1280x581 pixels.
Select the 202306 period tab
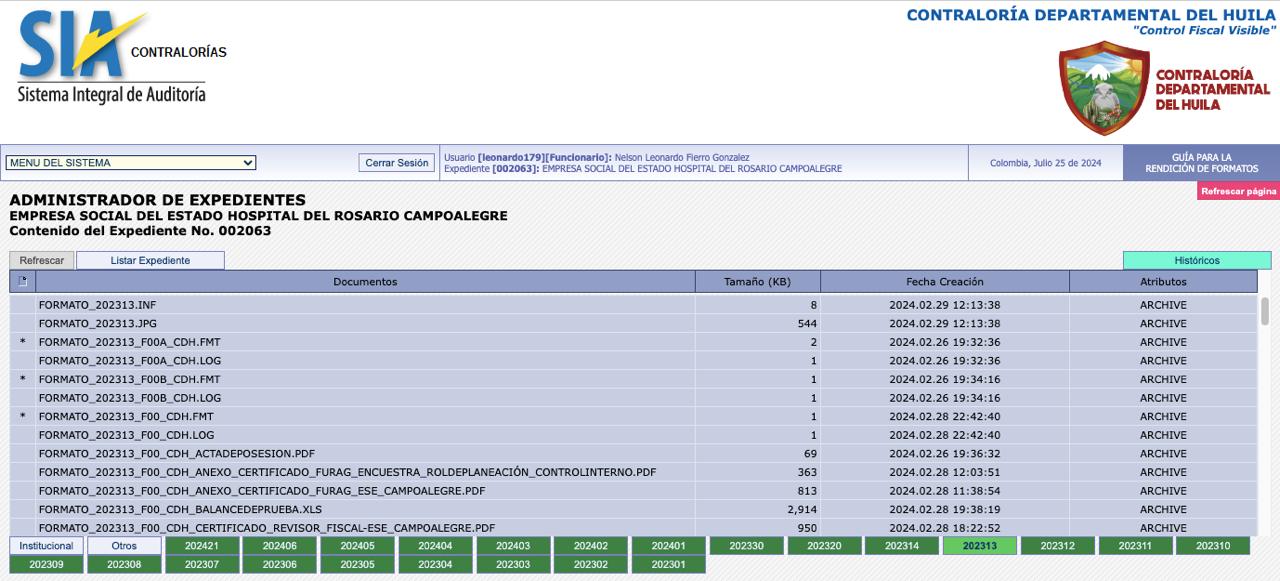pos(280,565)
